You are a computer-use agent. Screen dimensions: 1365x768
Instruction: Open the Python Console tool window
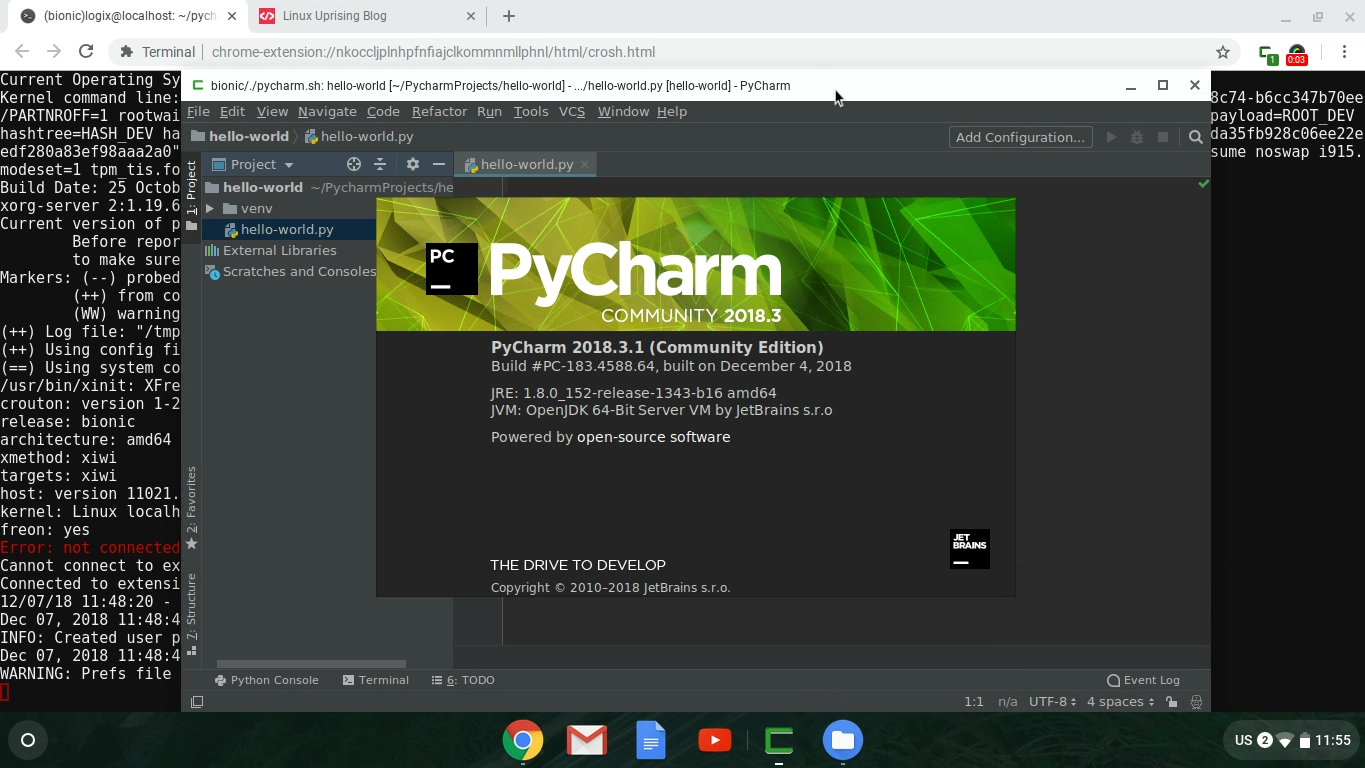pyautogui.click(x=267, y=680)
